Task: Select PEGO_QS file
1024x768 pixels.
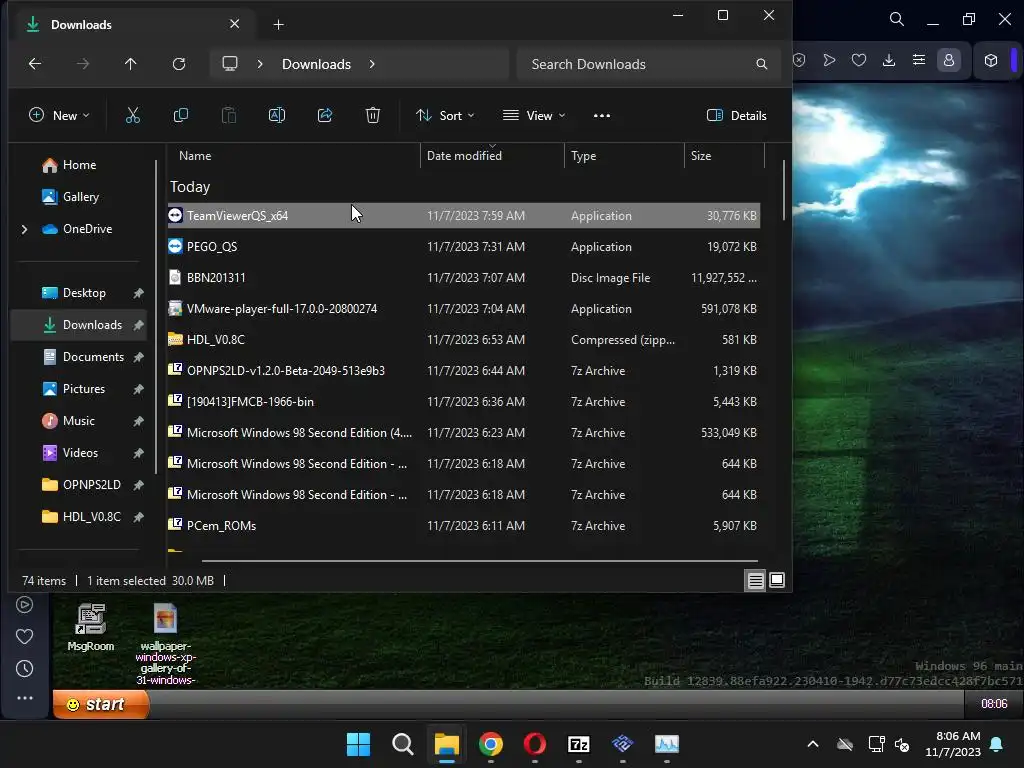Action: click(464, 247)
